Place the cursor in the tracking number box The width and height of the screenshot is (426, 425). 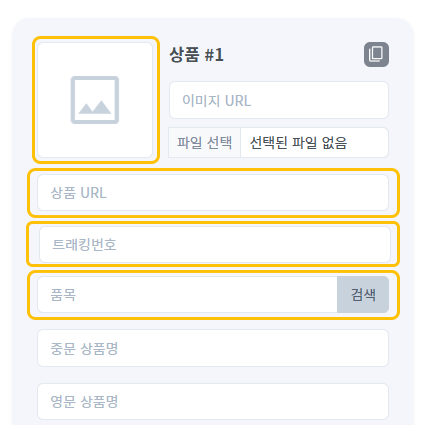215,244
